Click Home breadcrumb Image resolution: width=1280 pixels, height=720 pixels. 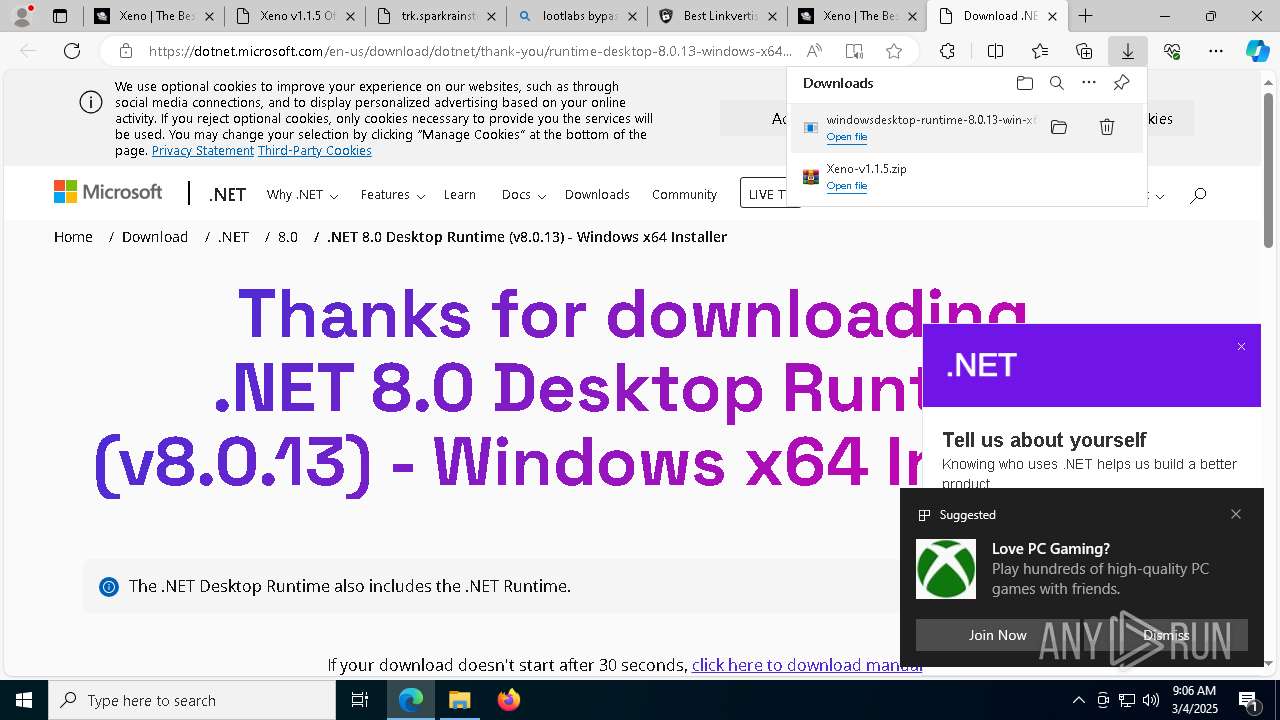pyautogui.click(x=73, y=237)
